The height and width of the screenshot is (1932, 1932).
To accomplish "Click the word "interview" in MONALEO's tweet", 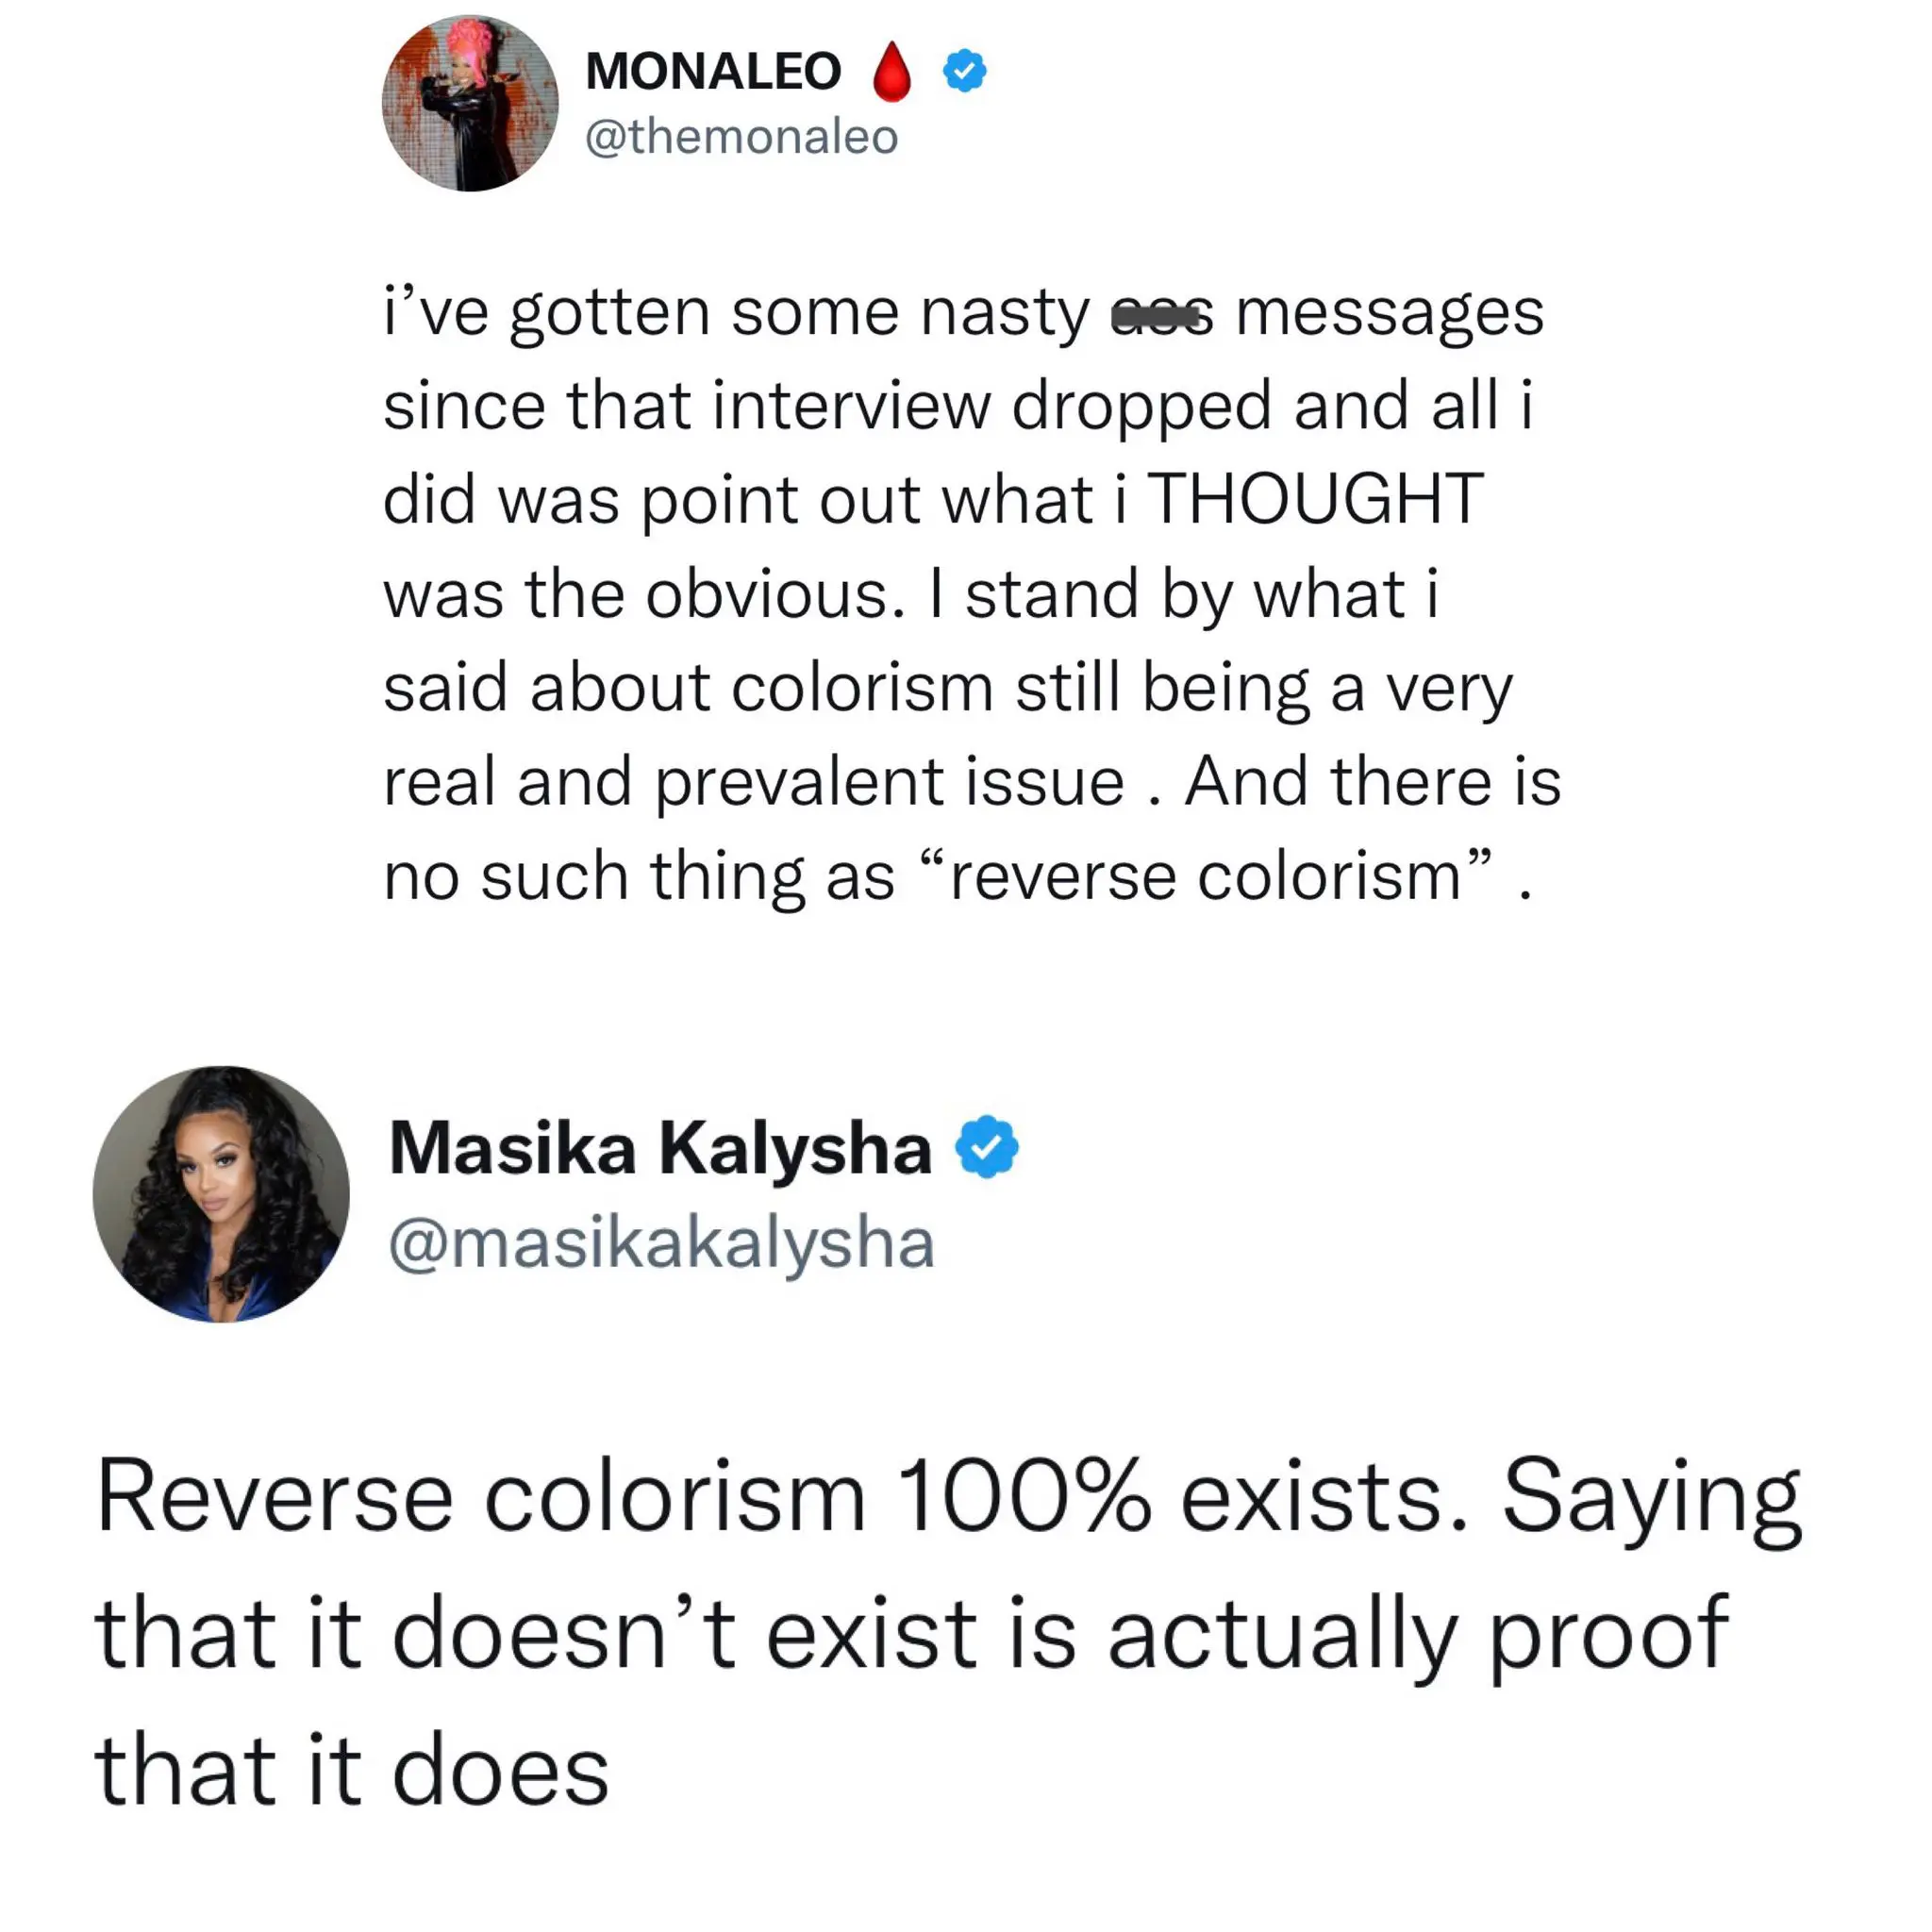I will pyautogui.click(x=851, y=406).
